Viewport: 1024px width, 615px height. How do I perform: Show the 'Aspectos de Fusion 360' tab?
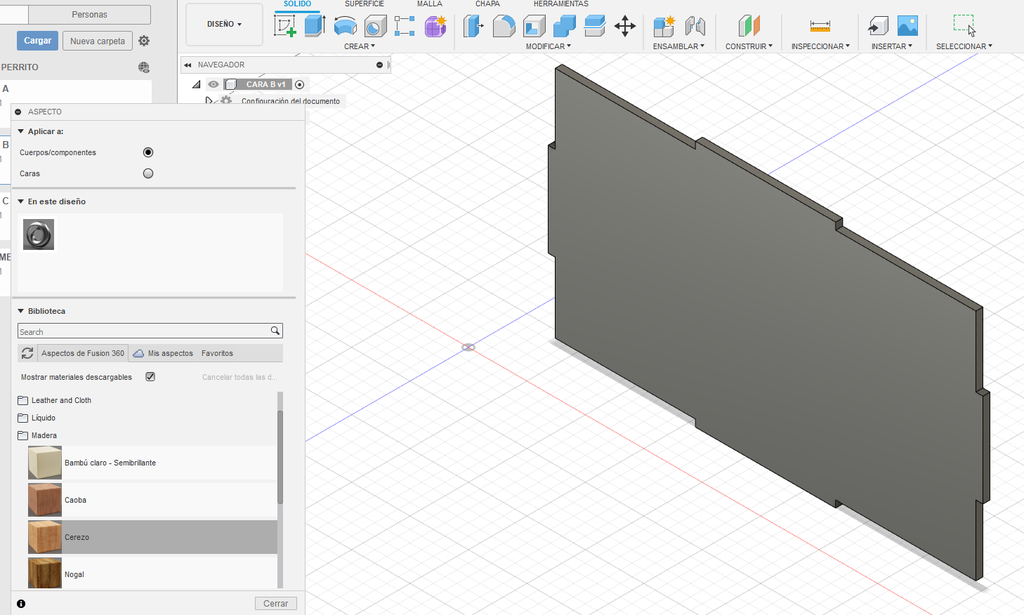[x=82, y=353]
